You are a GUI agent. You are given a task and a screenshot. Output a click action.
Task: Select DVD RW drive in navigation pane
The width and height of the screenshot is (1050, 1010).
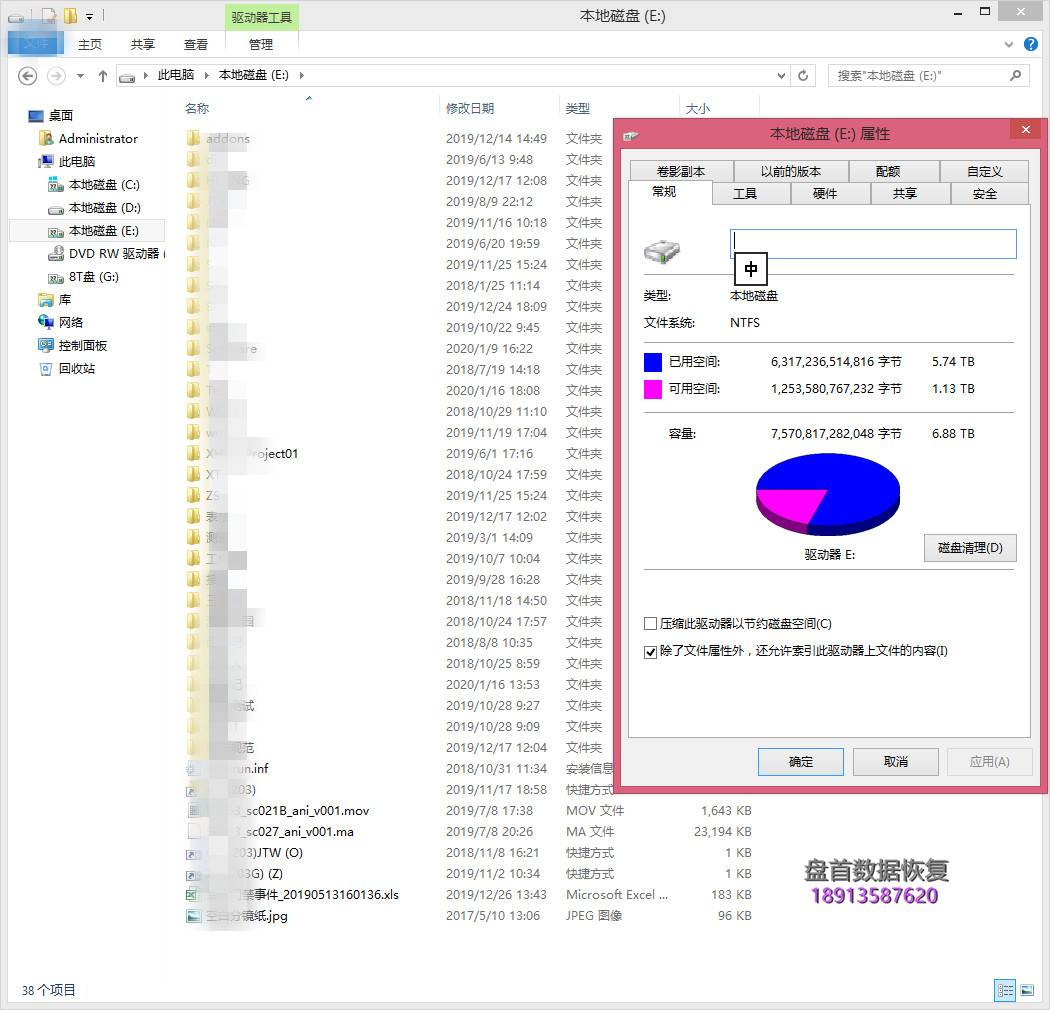tap(113, 254)
